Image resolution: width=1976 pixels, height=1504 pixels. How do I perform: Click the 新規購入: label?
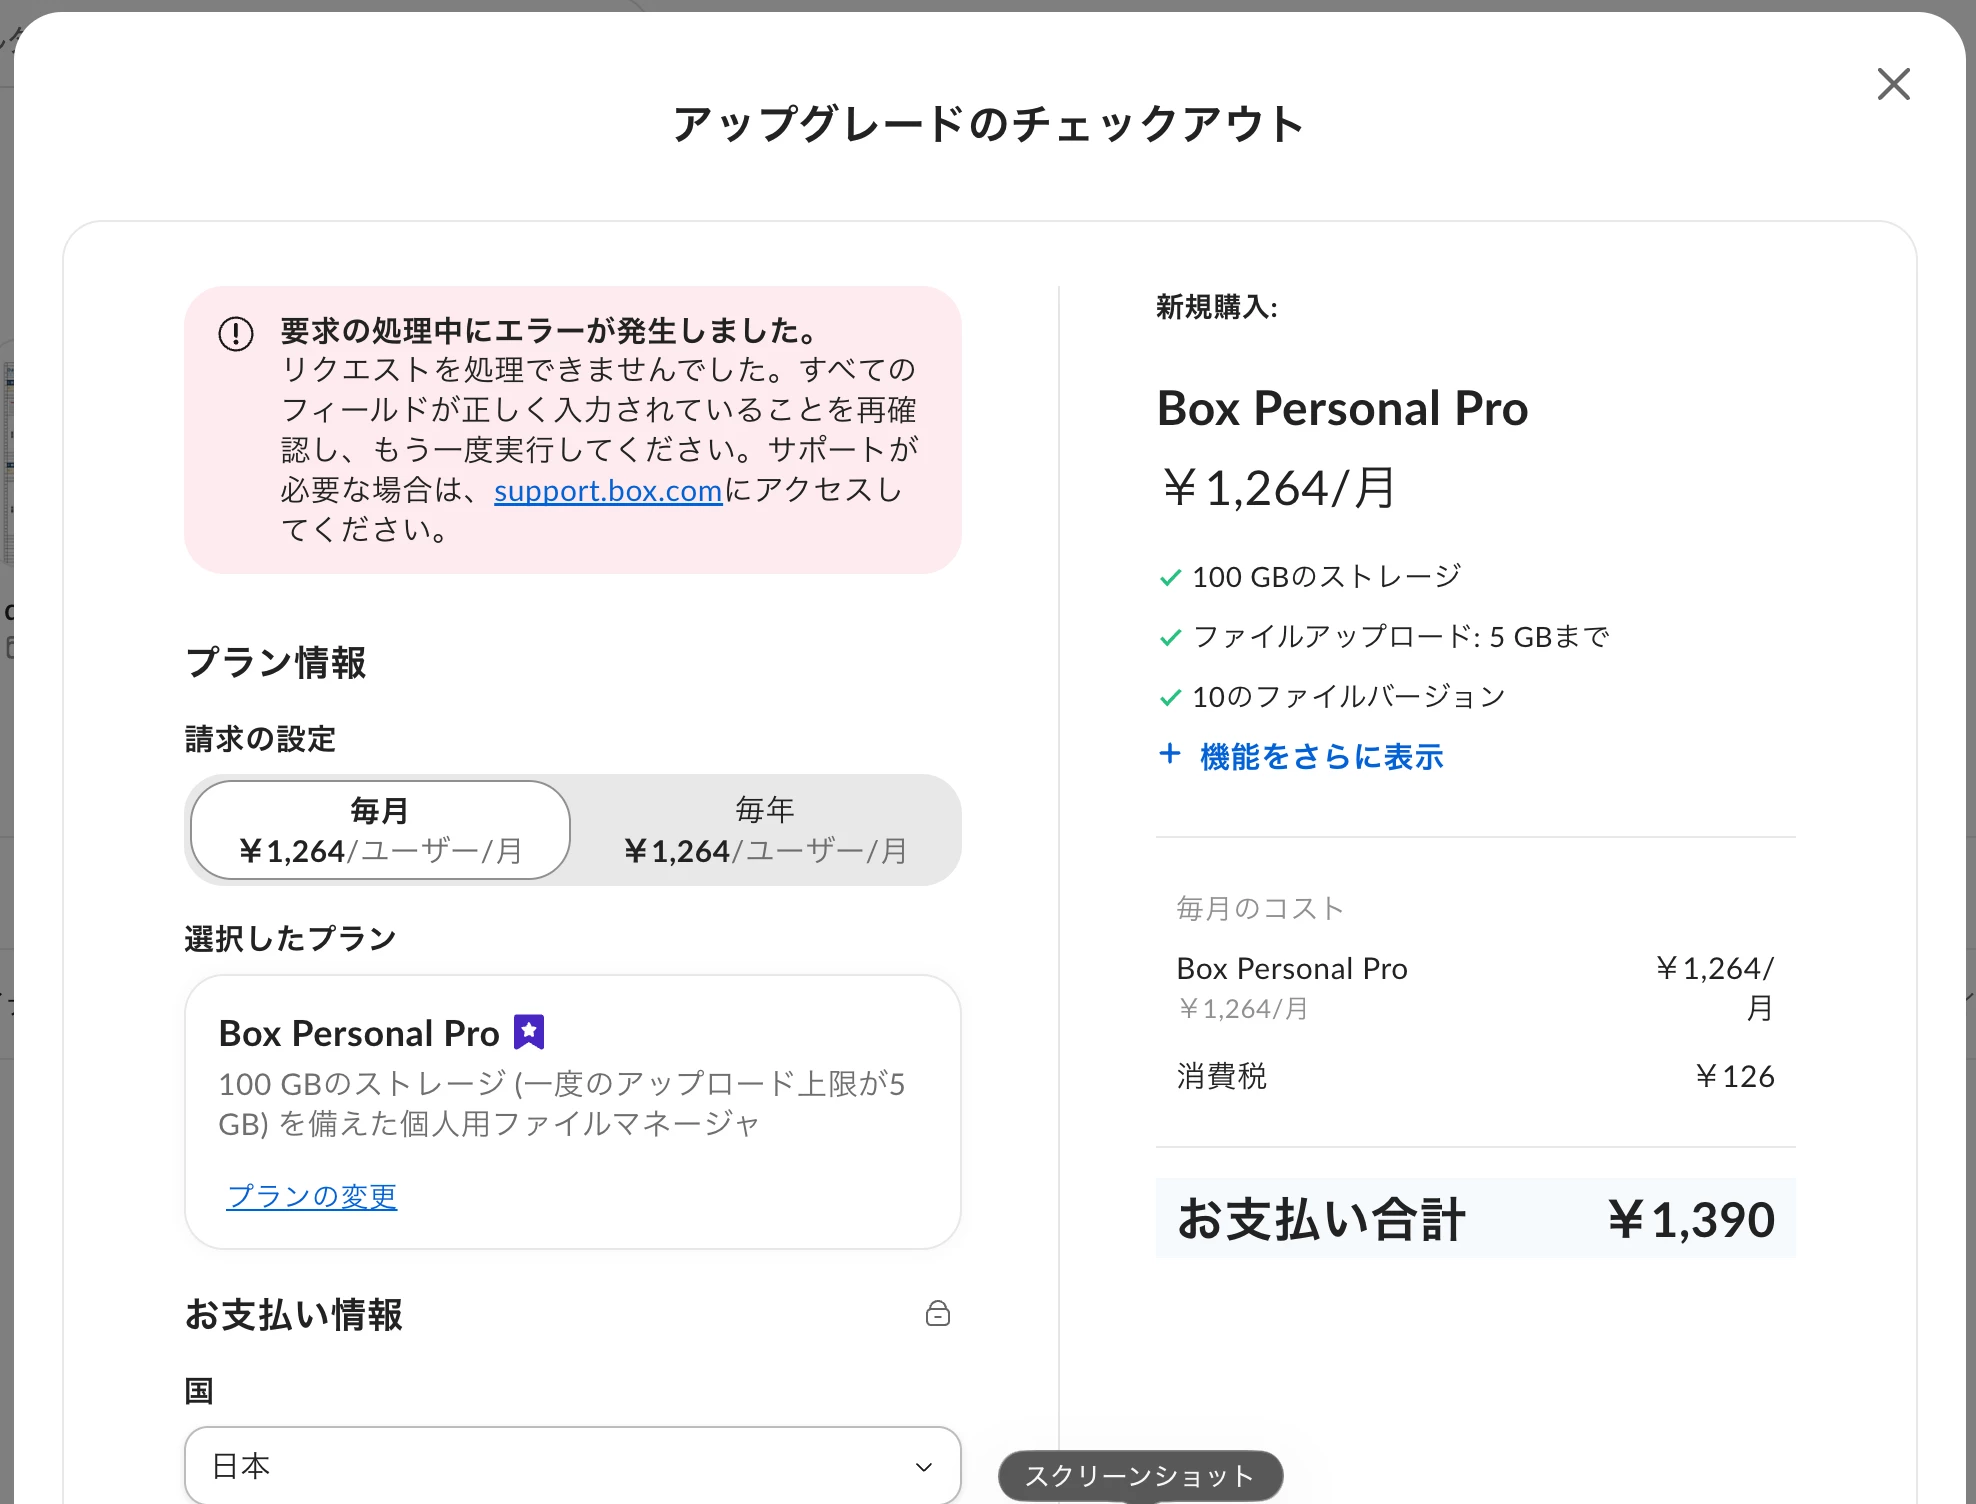pyautogui.click(x=1217, y=307)
